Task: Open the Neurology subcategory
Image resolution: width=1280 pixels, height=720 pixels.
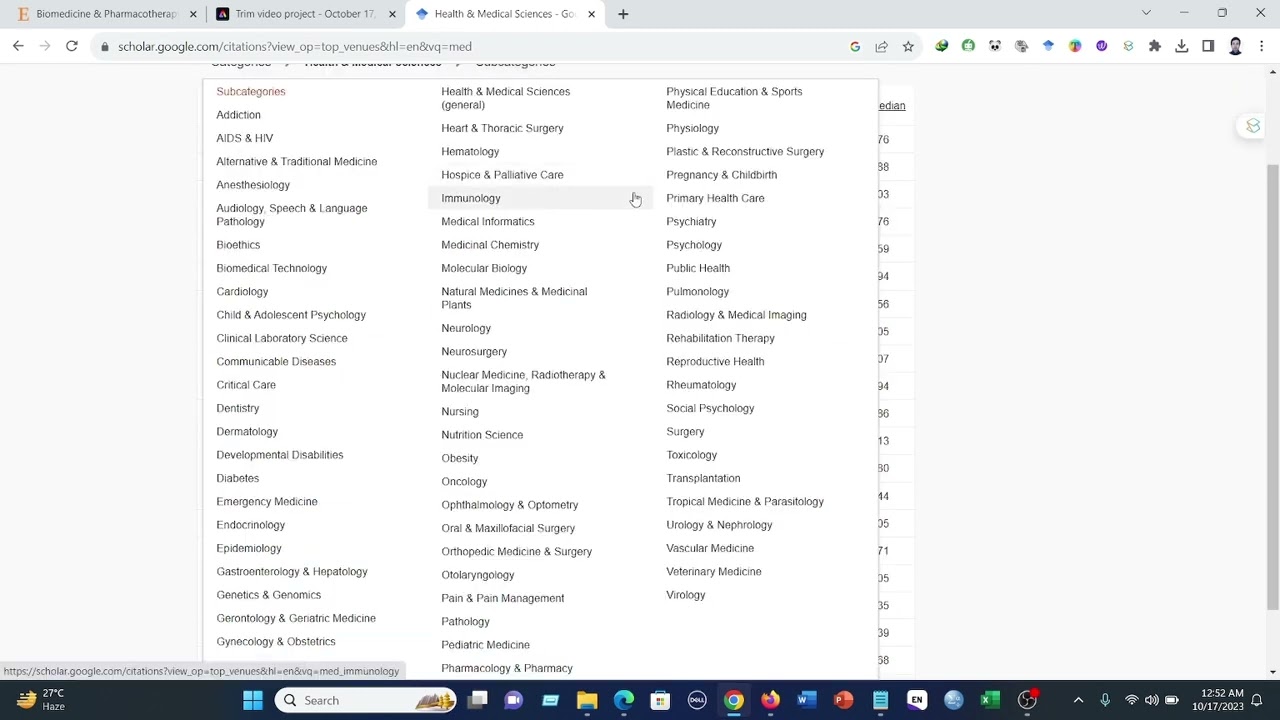Action: point(466,328)
